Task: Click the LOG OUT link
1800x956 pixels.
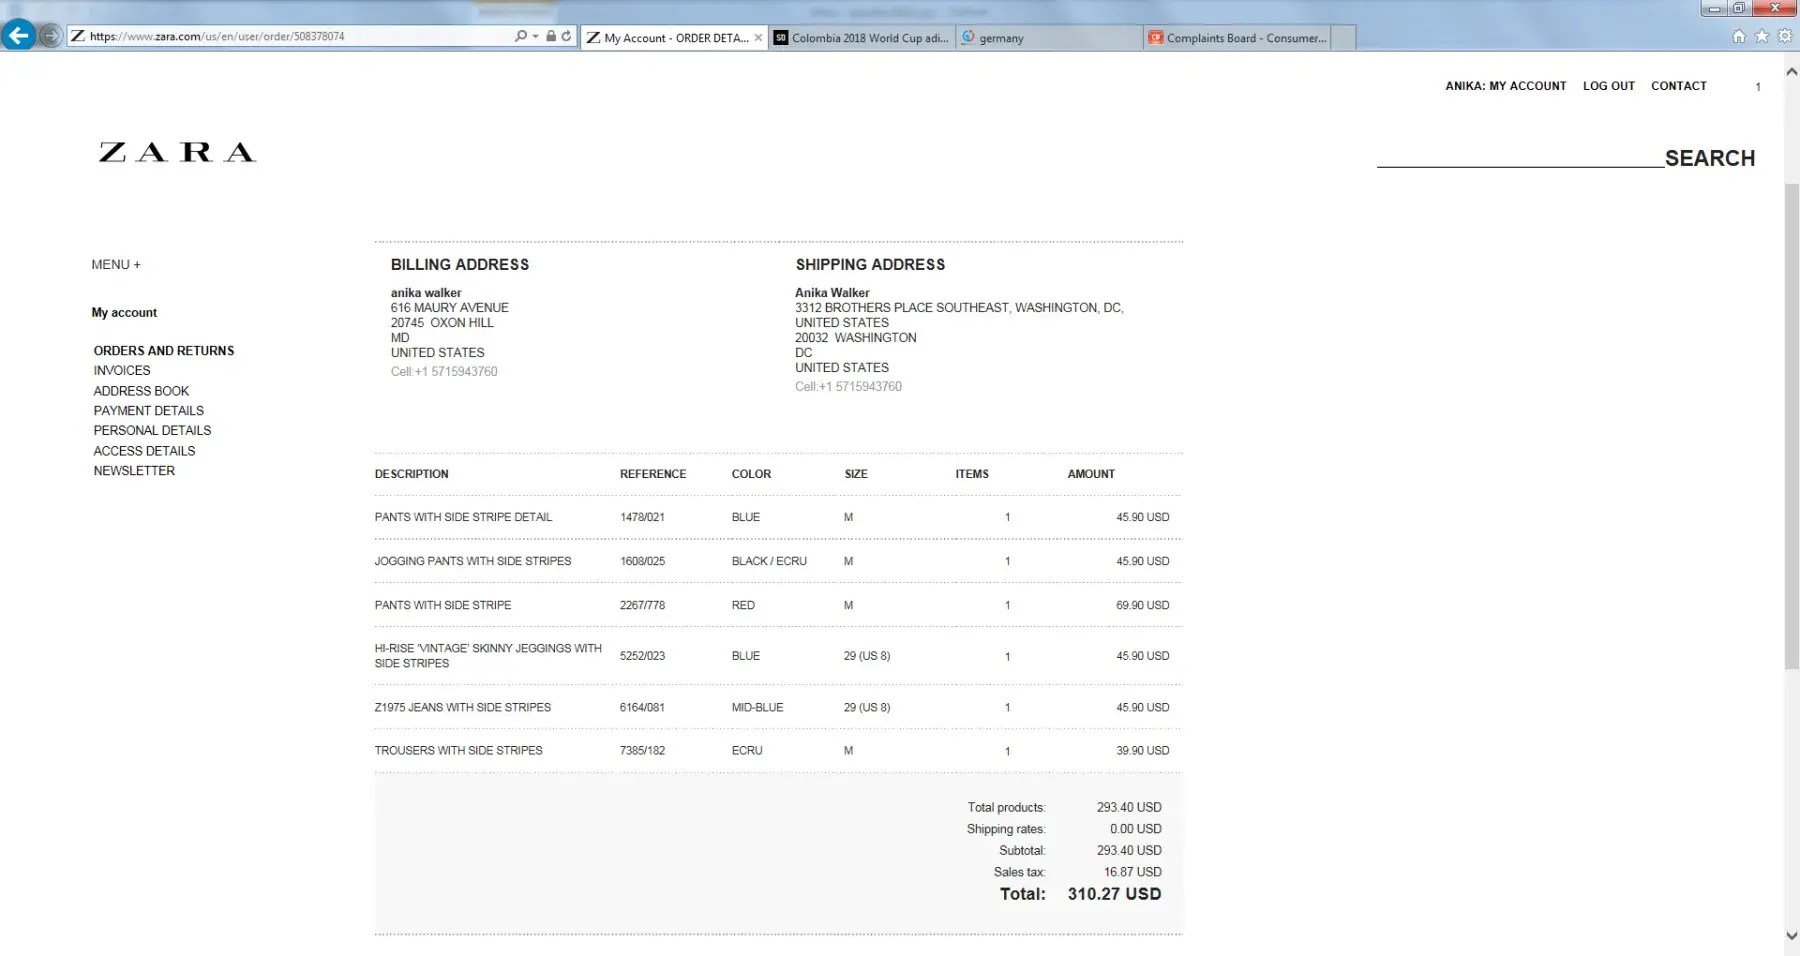Action: [1608, 86]
